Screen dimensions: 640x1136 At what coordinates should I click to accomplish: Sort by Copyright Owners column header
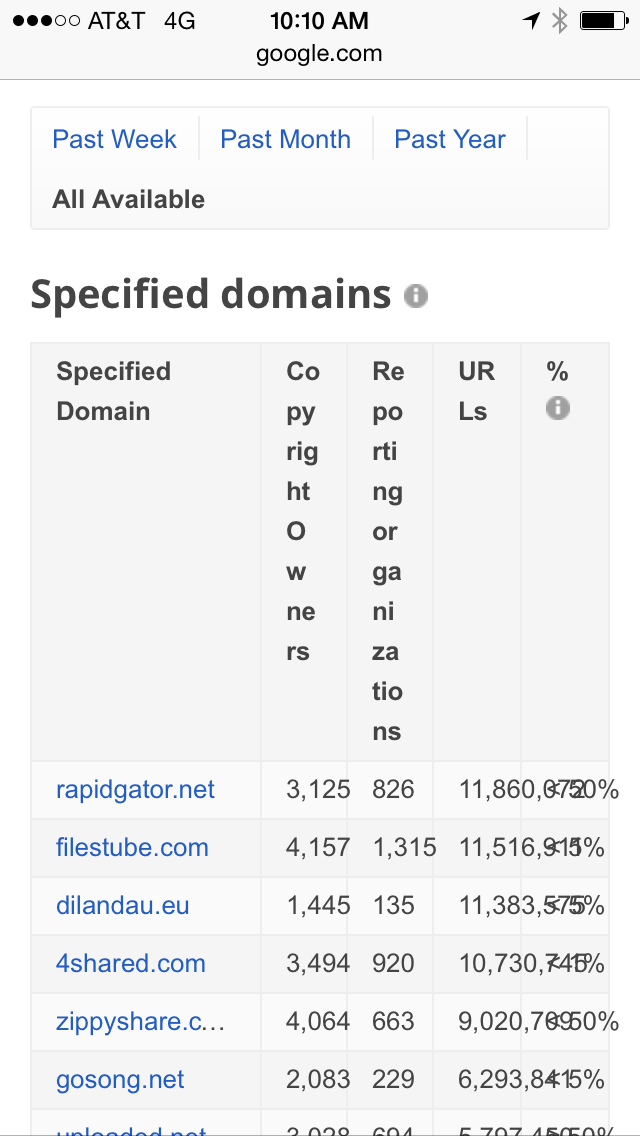click(302, 511)
